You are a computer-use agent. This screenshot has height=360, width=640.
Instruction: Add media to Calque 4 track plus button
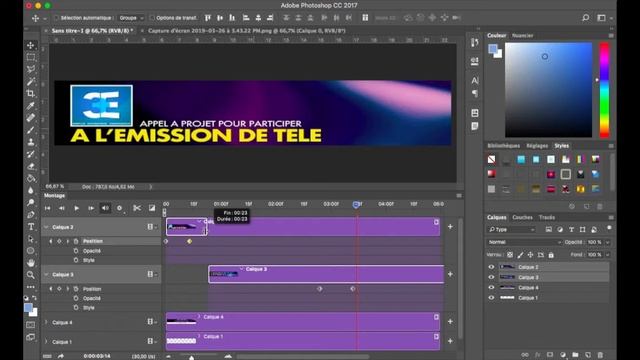[450, 322]
